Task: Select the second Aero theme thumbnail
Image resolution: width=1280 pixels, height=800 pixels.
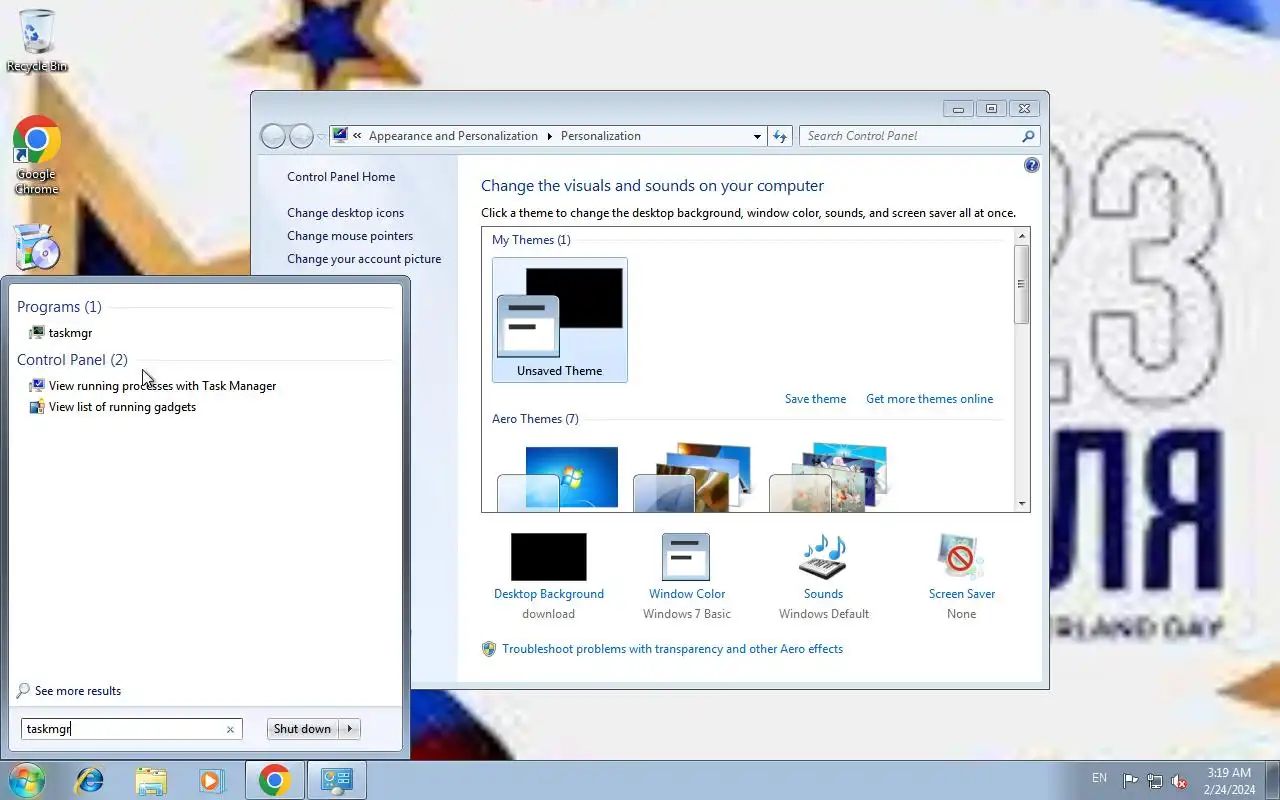Action: (x=693, y=478)
